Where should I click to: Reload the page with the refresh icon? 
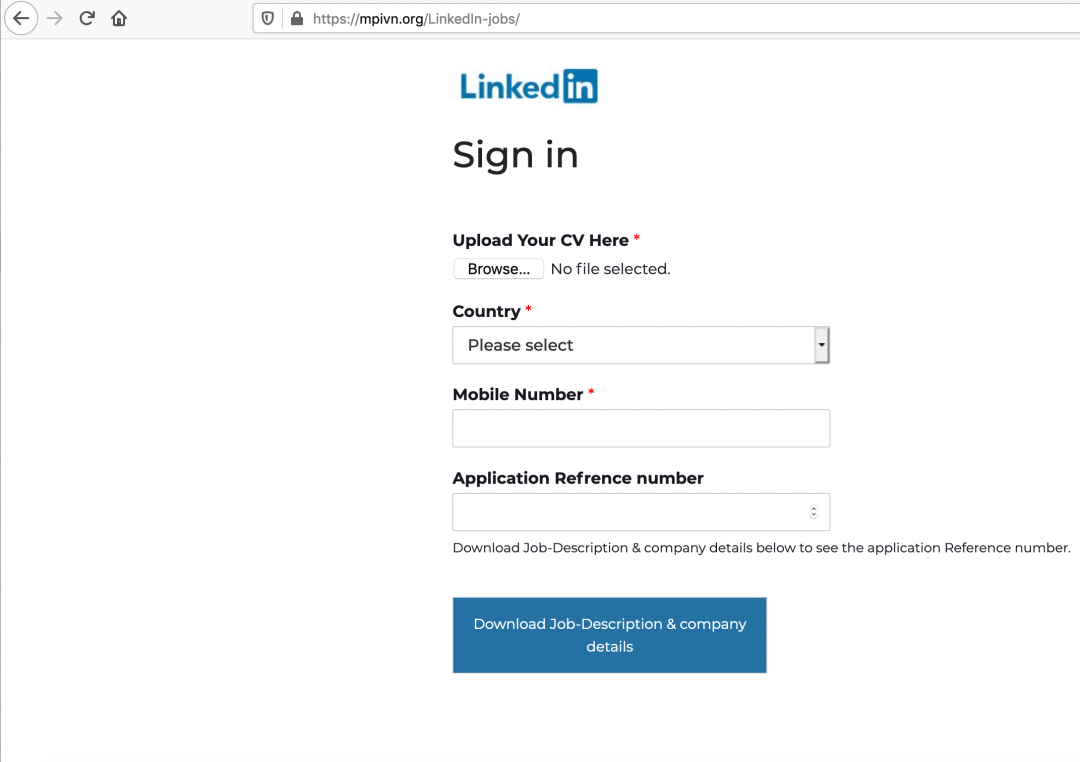coord(87,18)
